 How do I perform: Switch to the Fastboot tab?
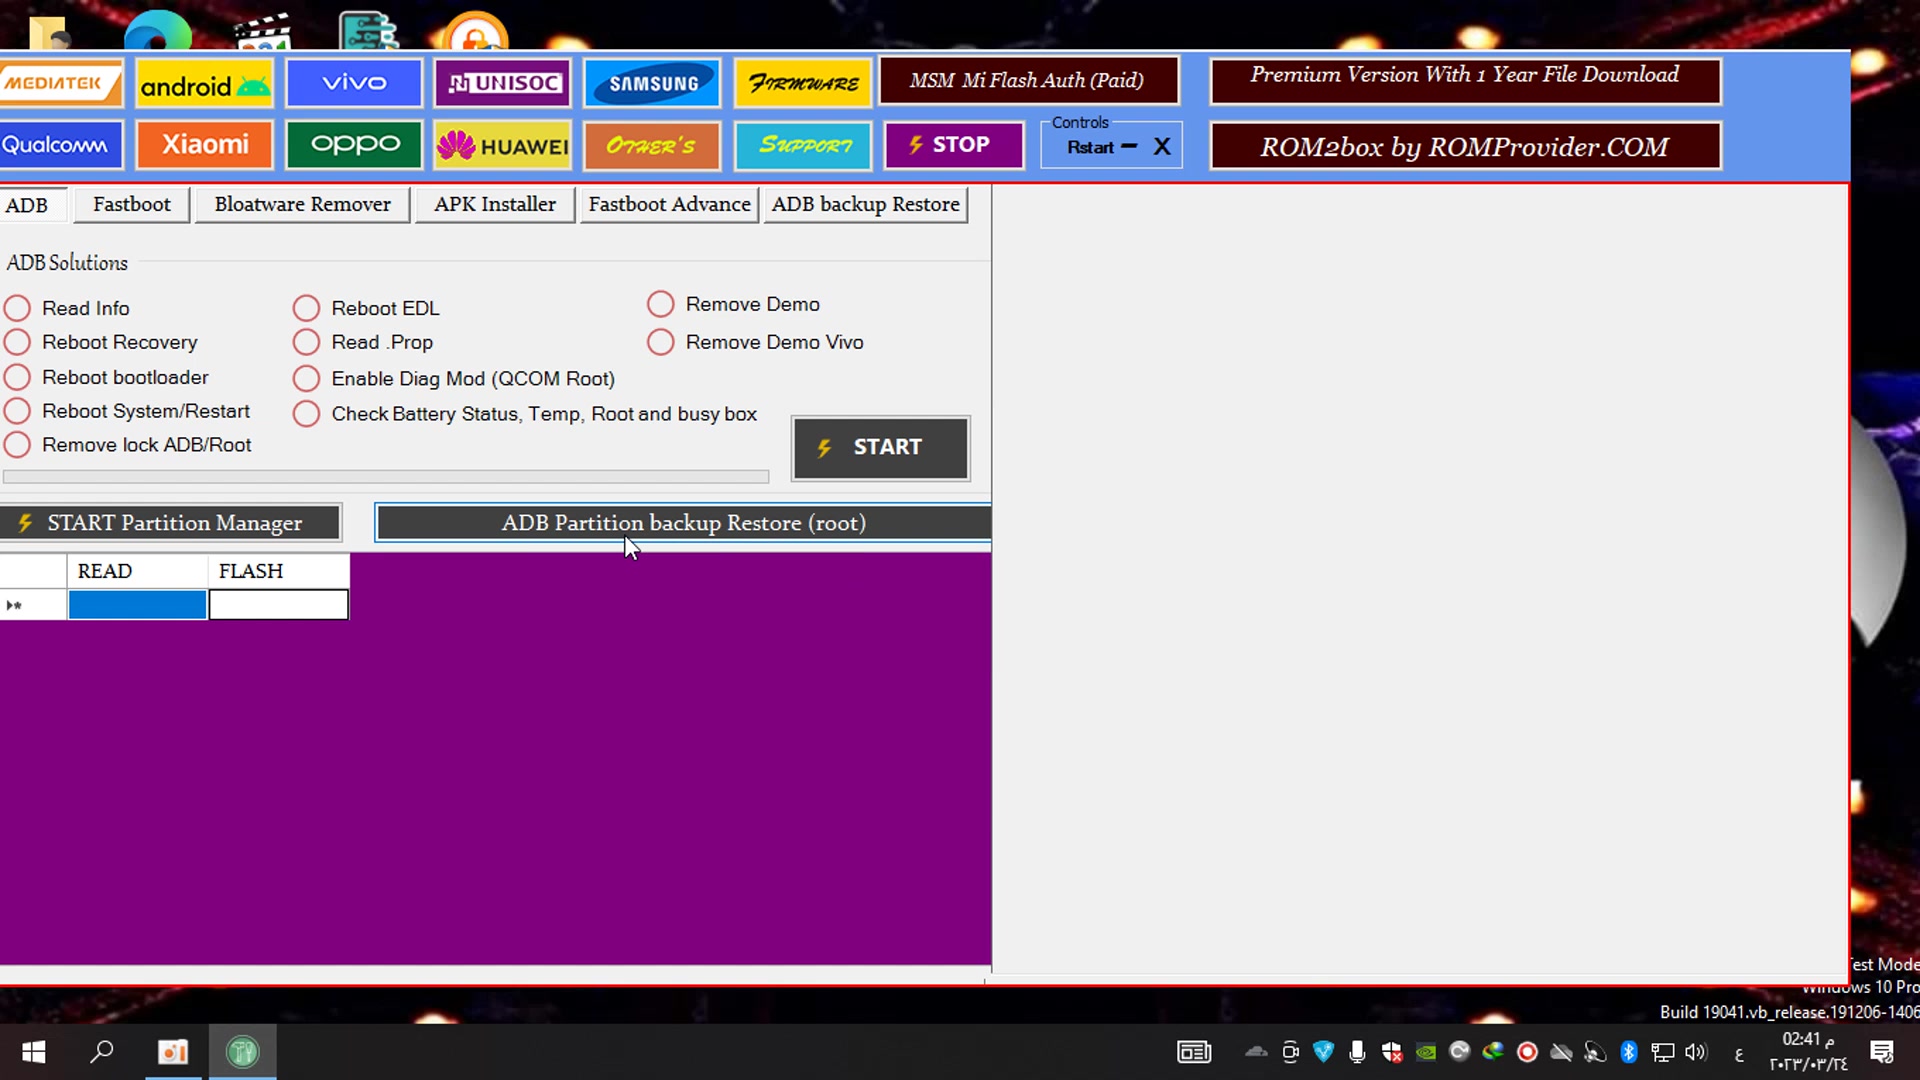coord(132,204)
